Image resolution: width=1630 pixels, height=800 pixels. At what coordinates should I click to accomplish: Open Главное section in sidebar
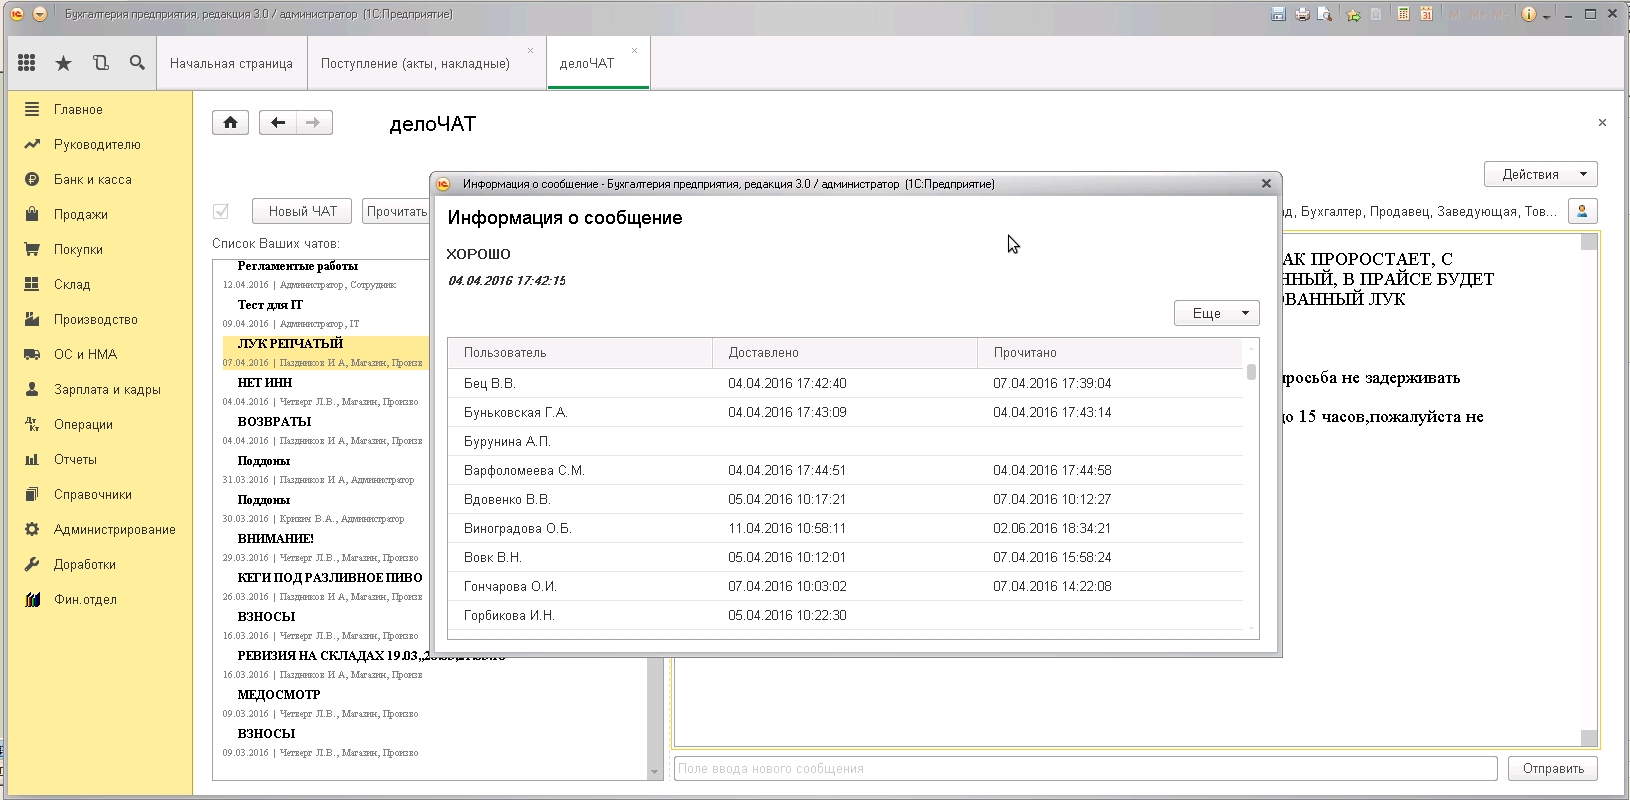click(x=78, y=109)
